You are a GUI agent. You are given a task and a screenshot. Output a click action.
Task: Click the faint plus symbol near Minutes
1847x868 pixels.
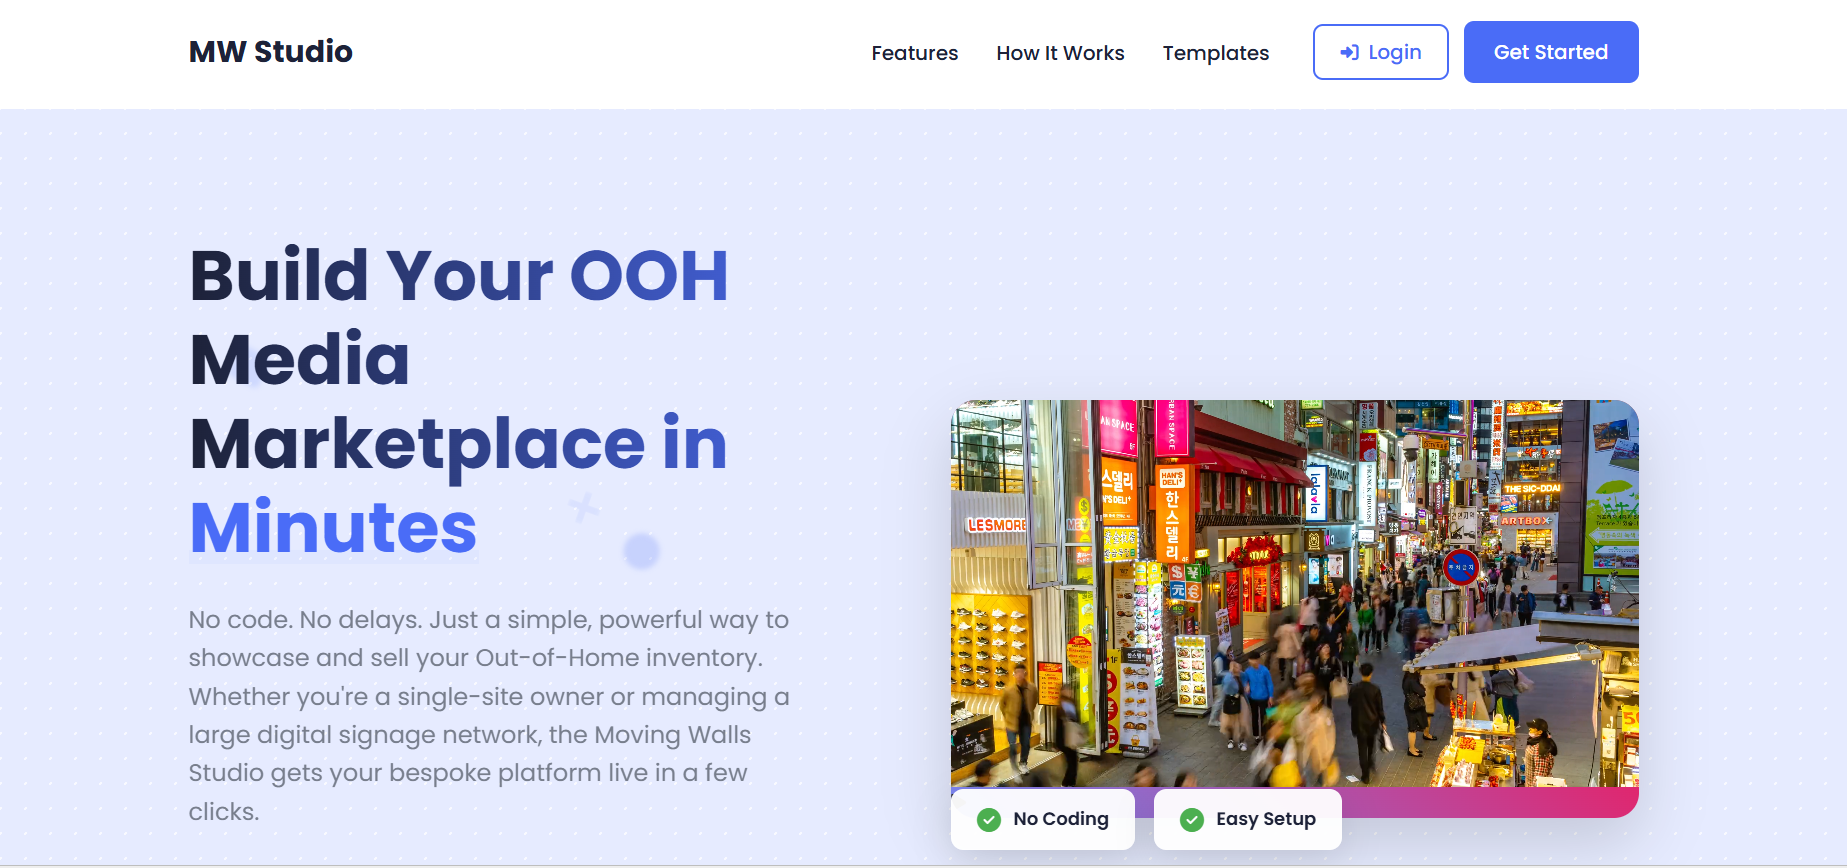click(x=584, y=508)
